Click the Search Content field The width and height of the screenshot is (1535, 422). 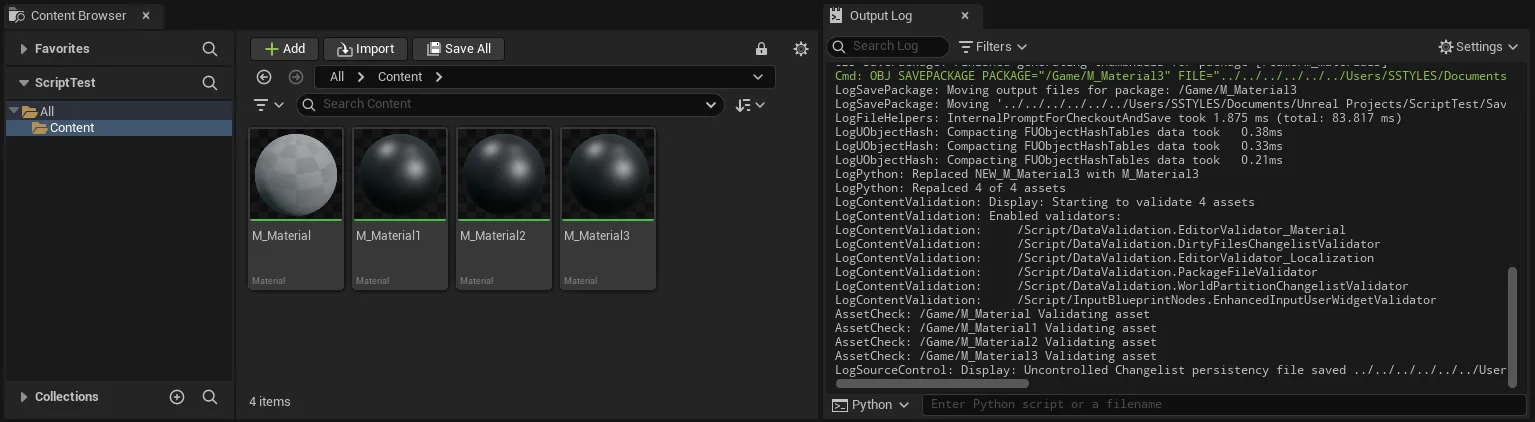(510, 104)
